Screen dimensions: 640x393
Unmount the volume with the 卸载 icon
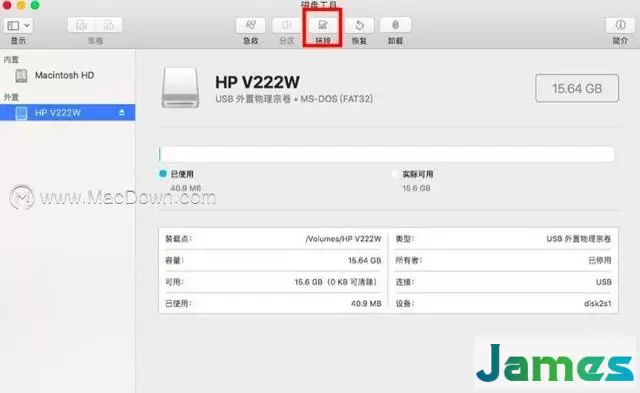(395, 25)
